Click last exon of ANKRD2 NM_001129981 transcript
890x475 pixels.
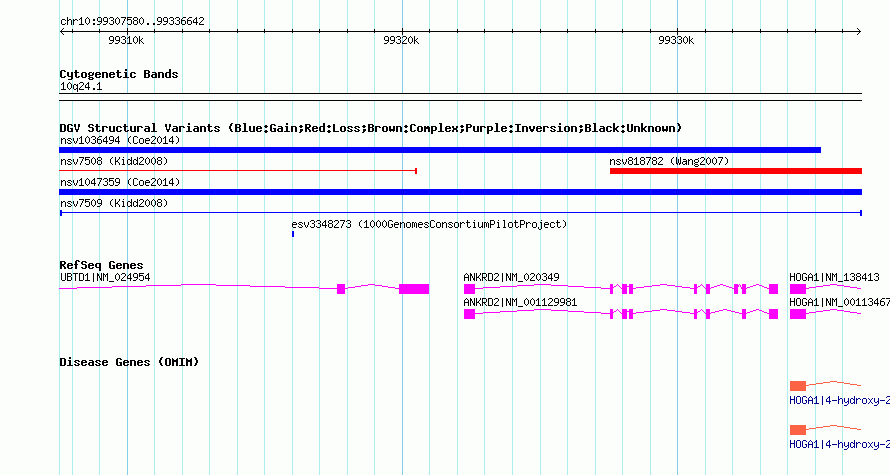click(773, 314)
